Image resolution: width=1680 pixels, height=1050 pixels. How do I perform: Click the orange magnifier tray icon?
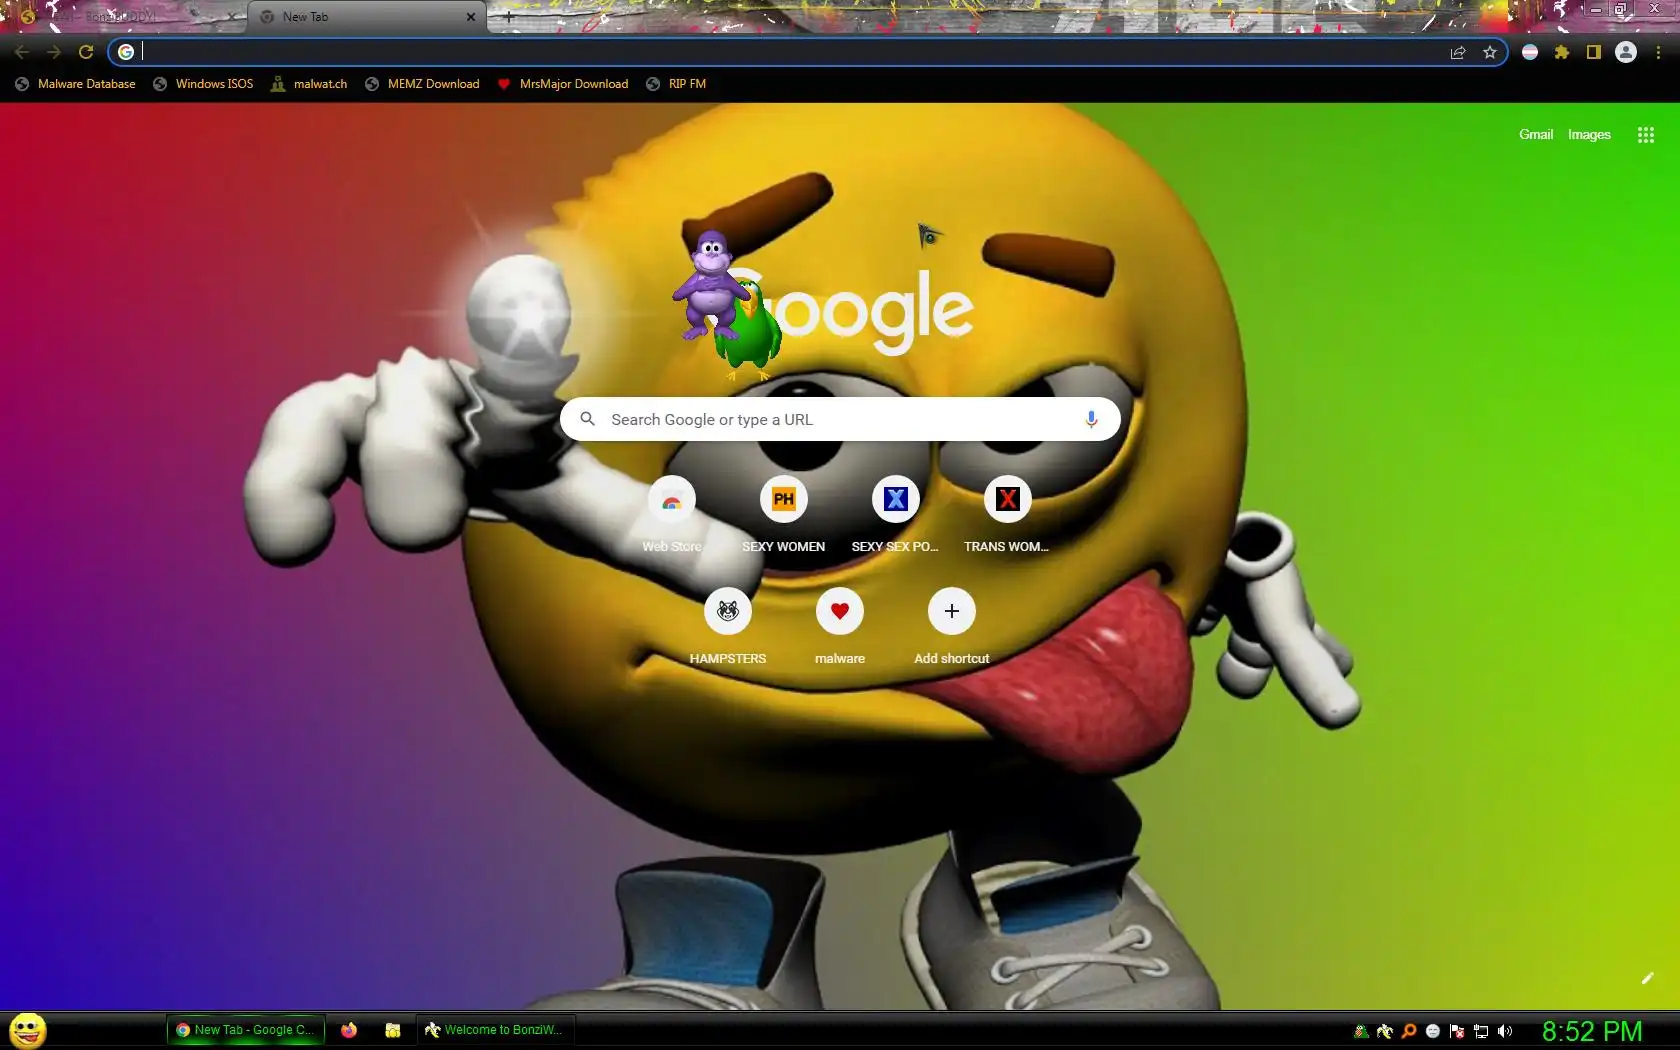click(1409, 1031)
